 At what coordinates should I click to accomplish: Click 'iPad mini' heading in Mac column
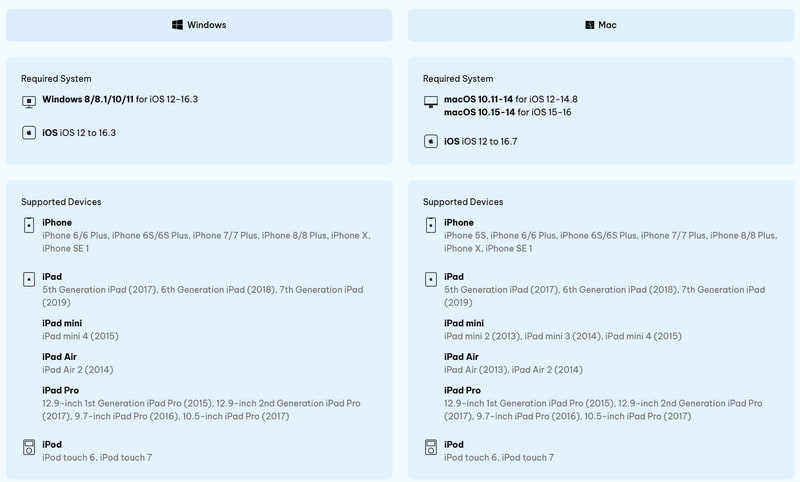[x=464, y=323]
